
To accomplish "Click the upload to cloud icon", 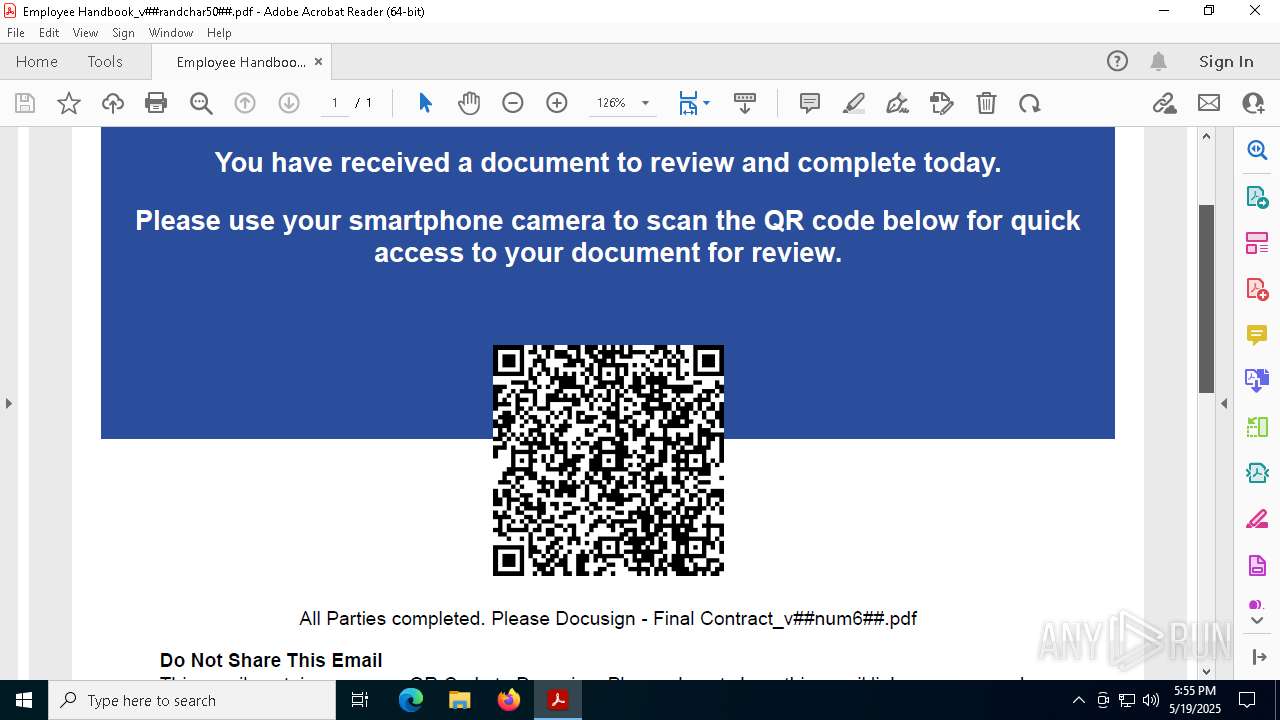I will pyautogui.click(x=113, y=103).
